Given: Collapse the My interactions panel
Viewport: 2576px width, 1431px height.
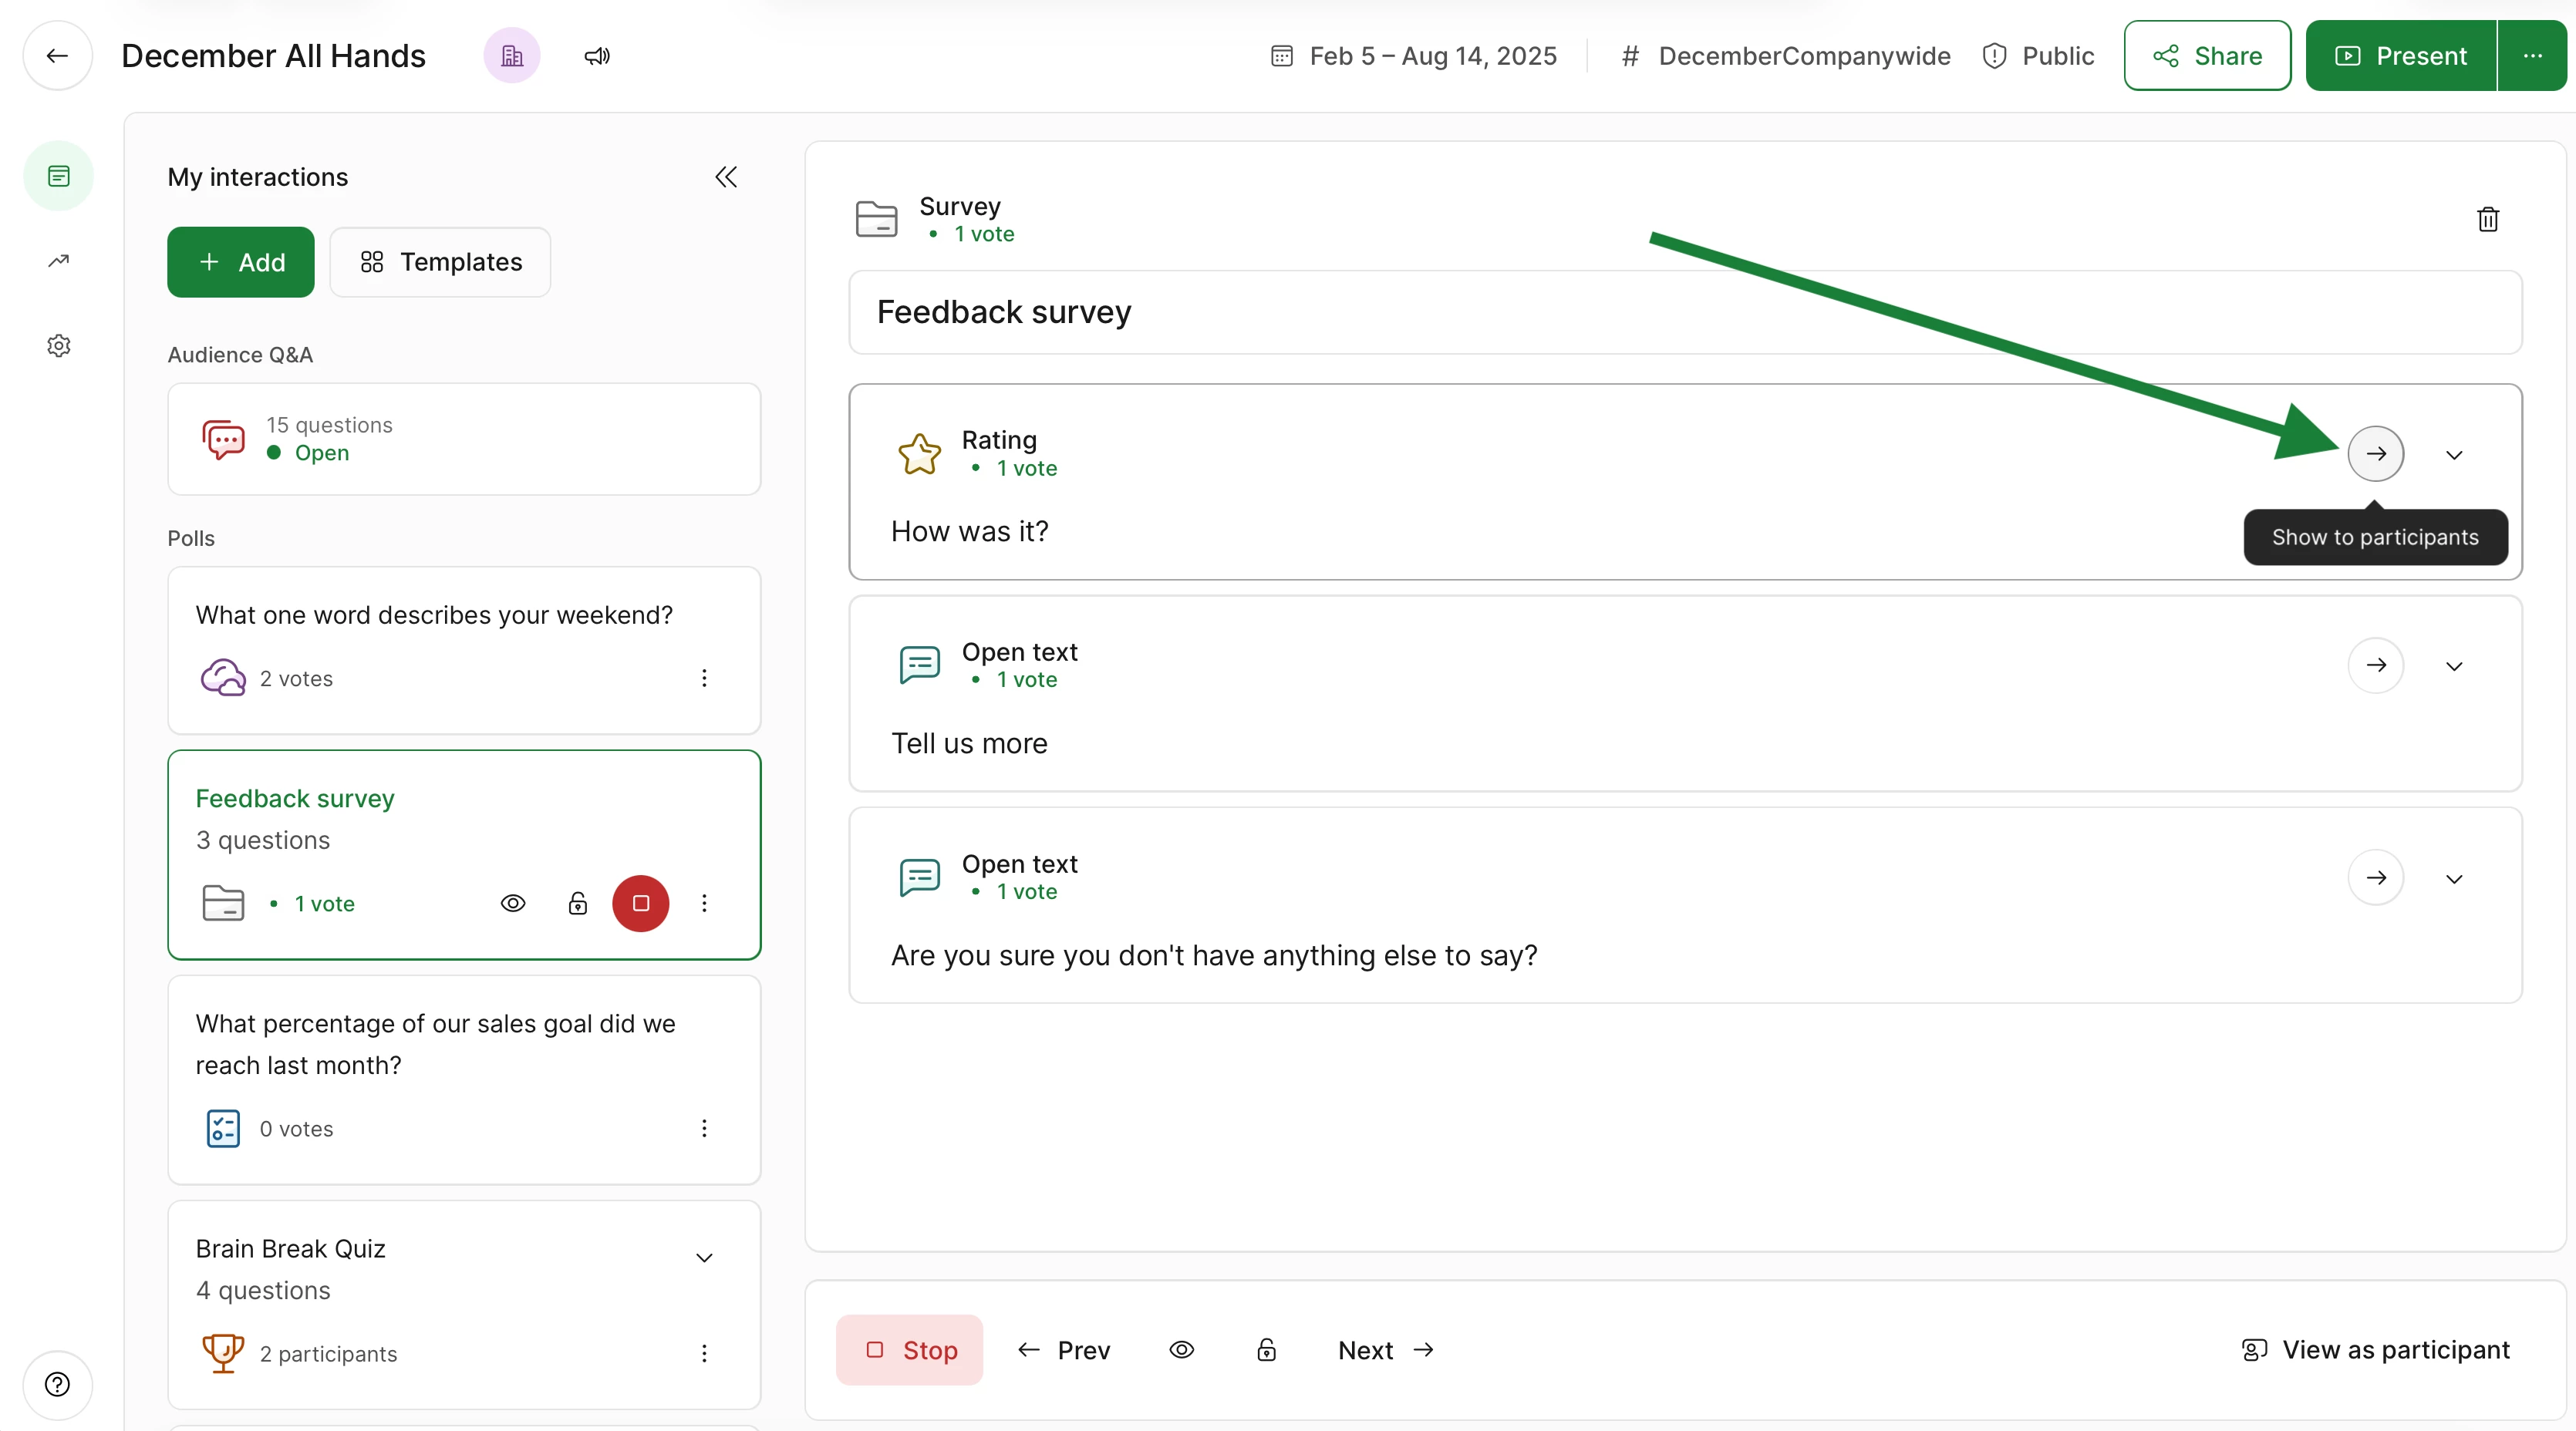Looking at the screenshot, I should (726, 177).
